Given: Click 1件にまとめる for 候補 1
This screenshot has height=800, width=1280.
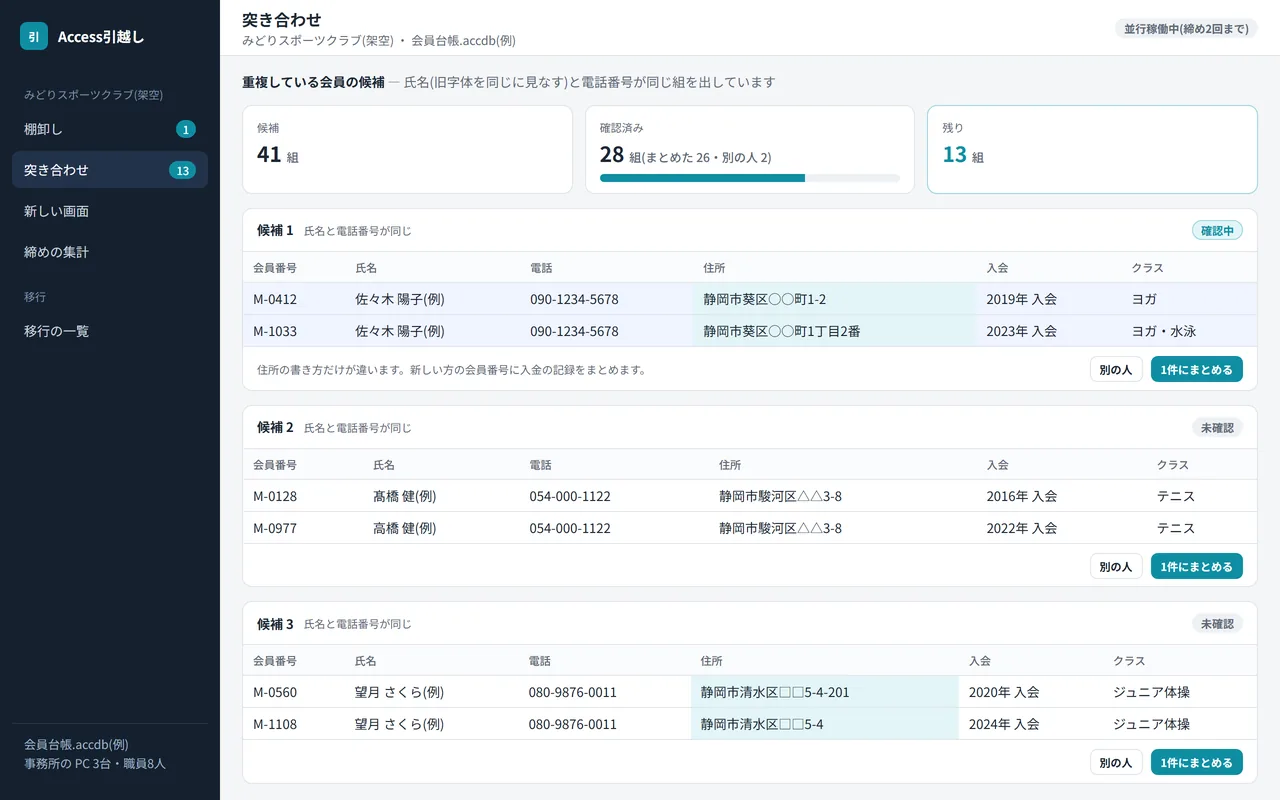Looking at the screenshot, I should coord(1197,369).
